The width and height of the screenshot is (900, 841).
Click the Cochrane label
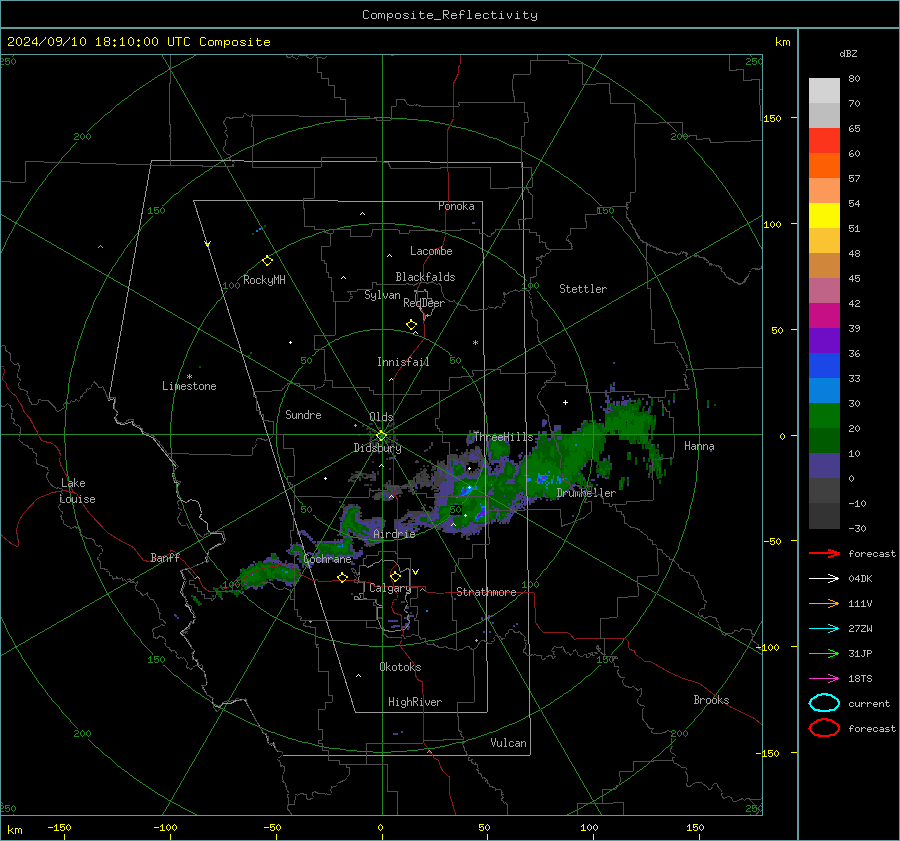(x=327, y=559)
